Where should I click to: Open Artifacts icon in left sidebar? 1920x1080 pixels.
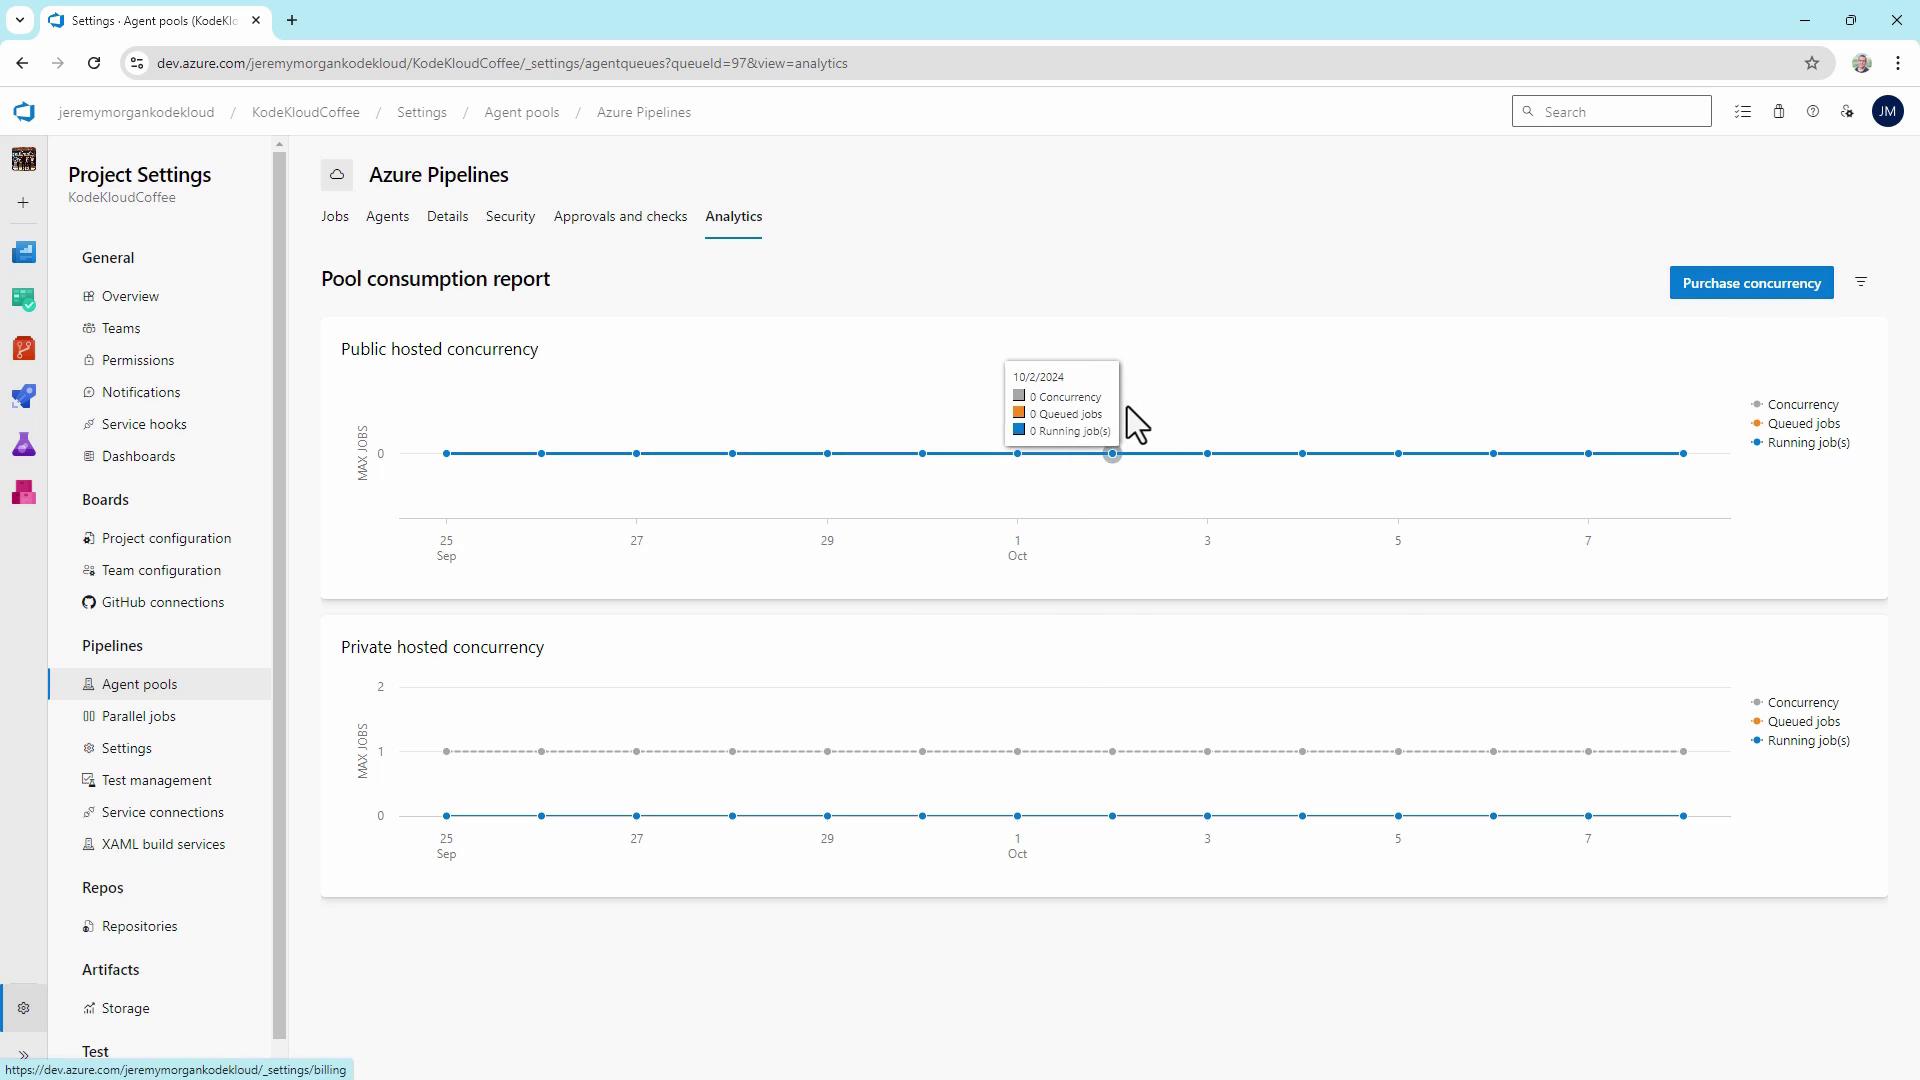click(x=24, y=493)
